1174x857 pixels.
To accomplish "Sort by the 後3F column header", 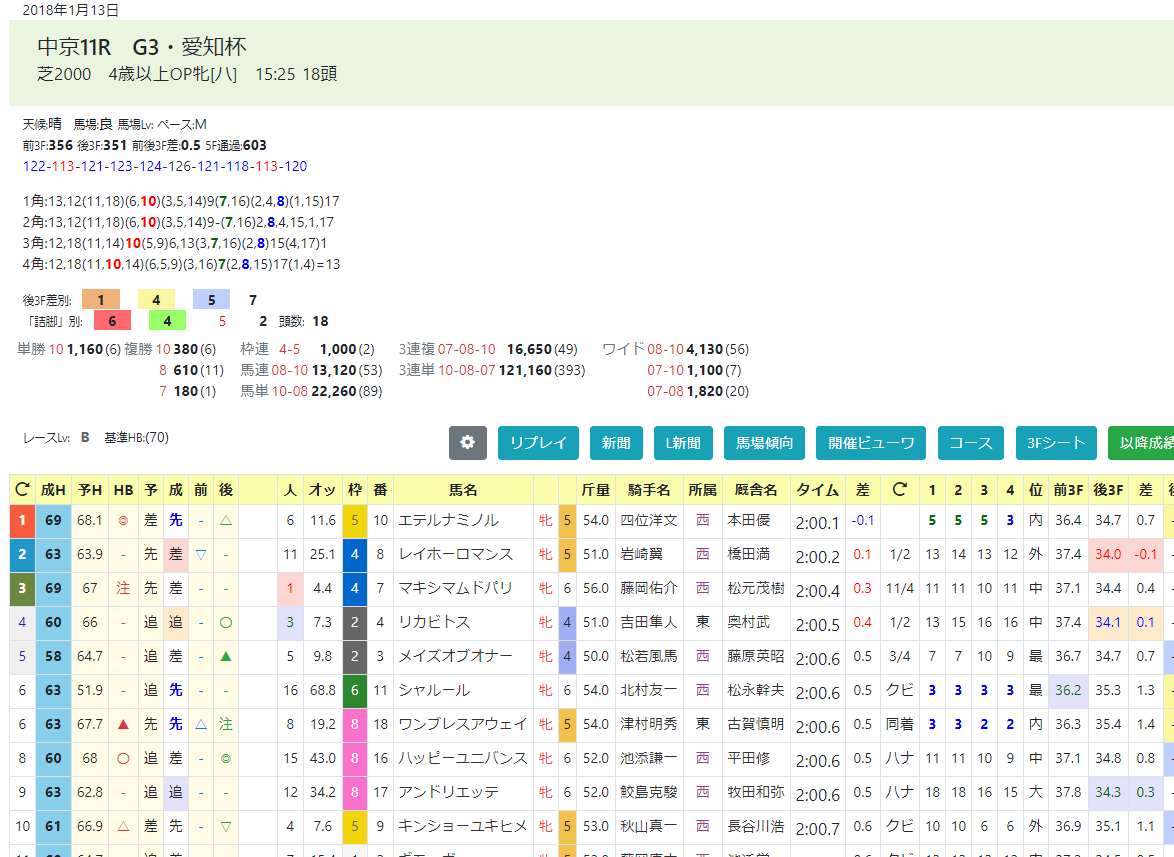I will [1108, 490].
